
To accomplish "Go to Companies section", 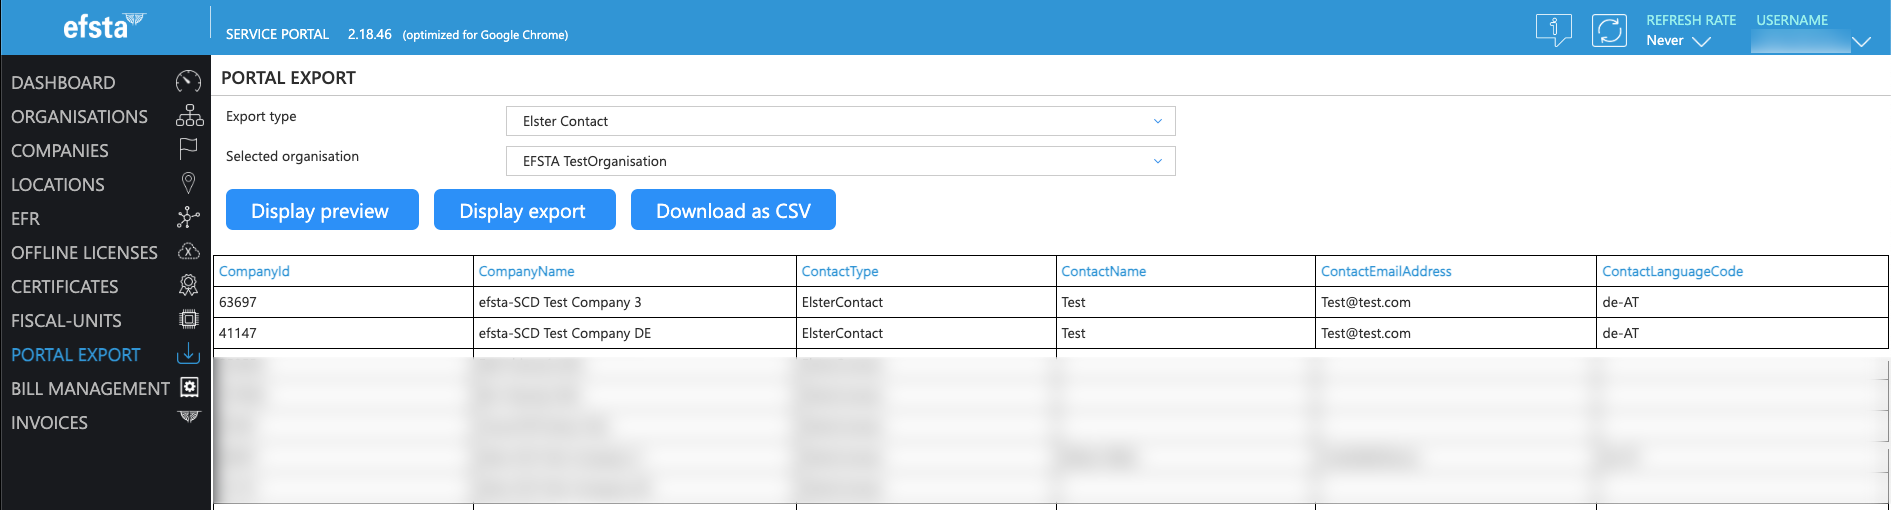I will tap(60, 151).
